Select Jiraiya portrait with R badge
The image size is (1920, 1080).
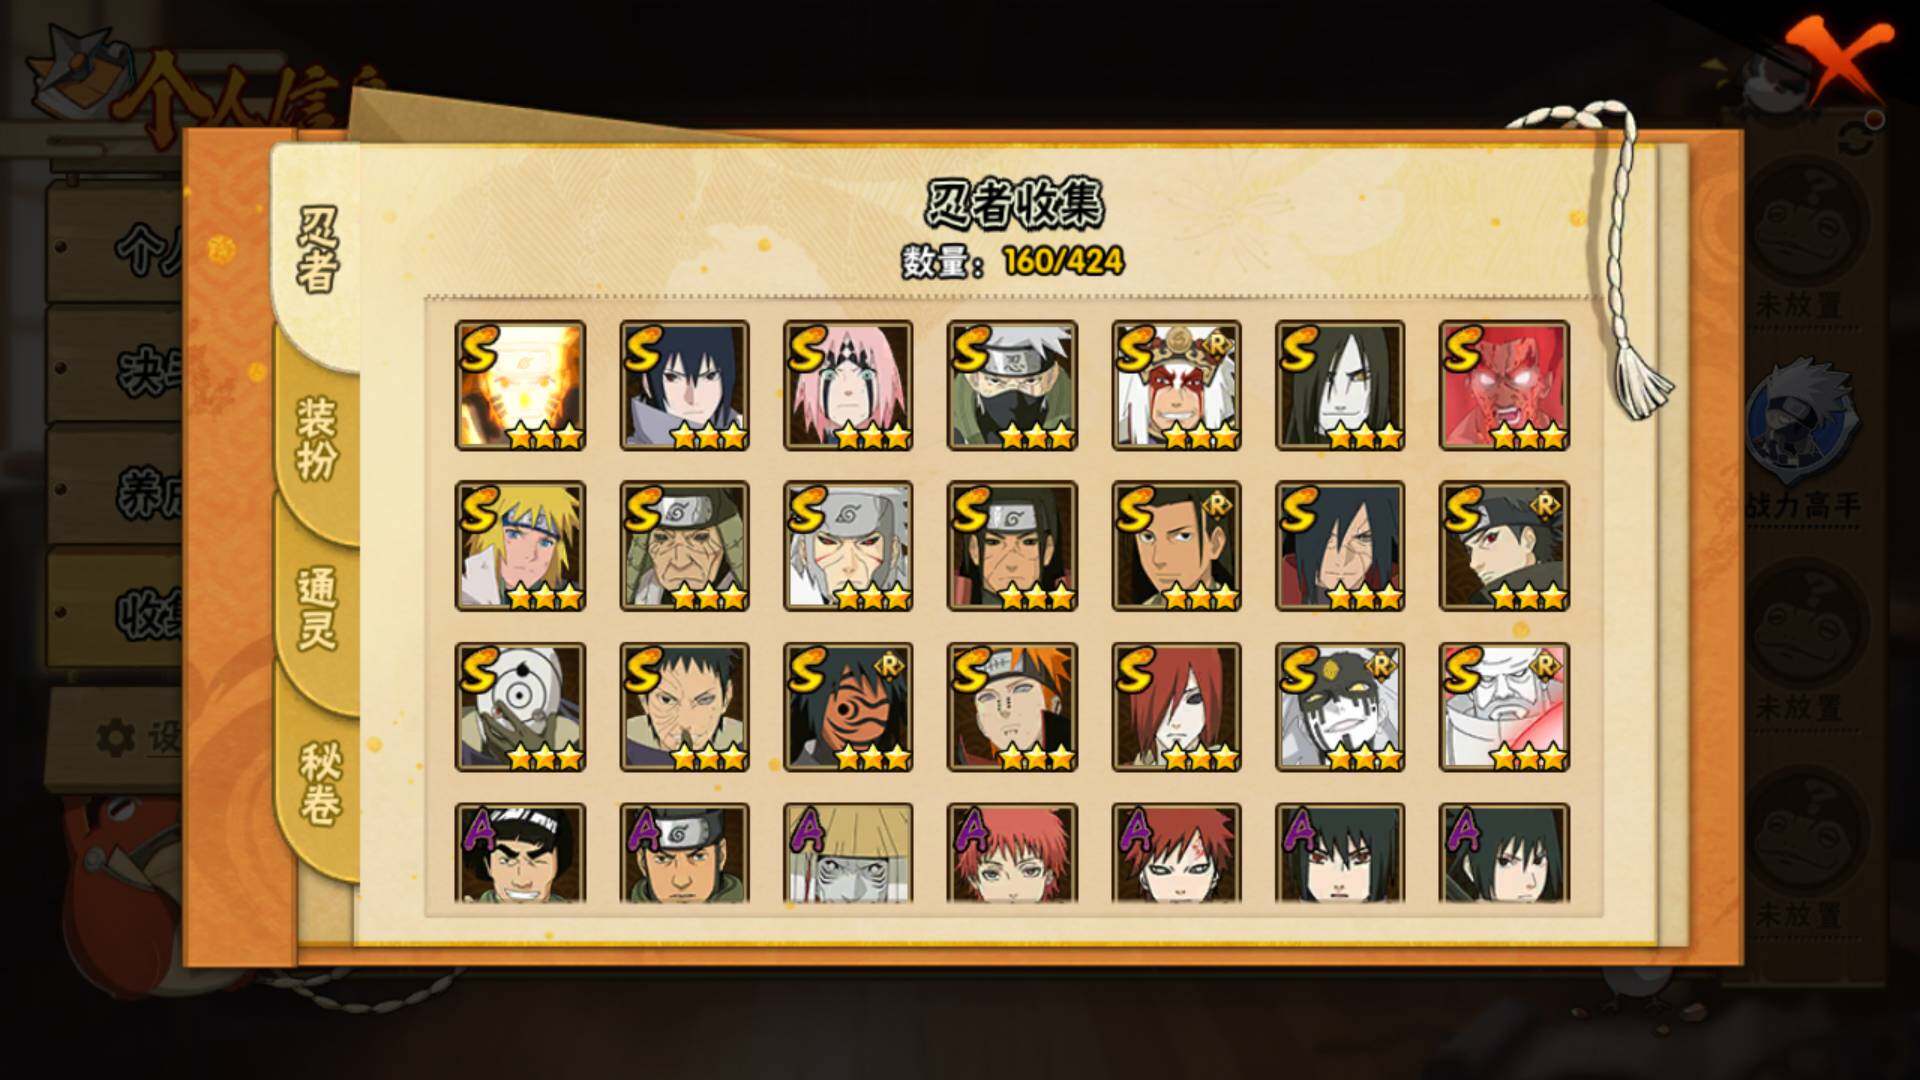[x=1176, y=385]
